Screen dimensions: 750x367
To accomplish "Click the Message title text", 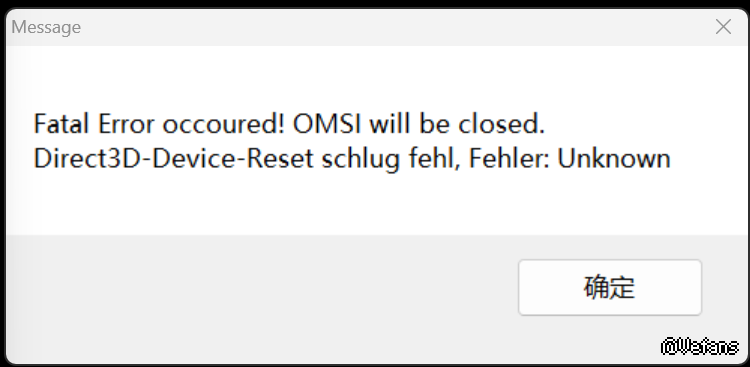I will [46, 27].
